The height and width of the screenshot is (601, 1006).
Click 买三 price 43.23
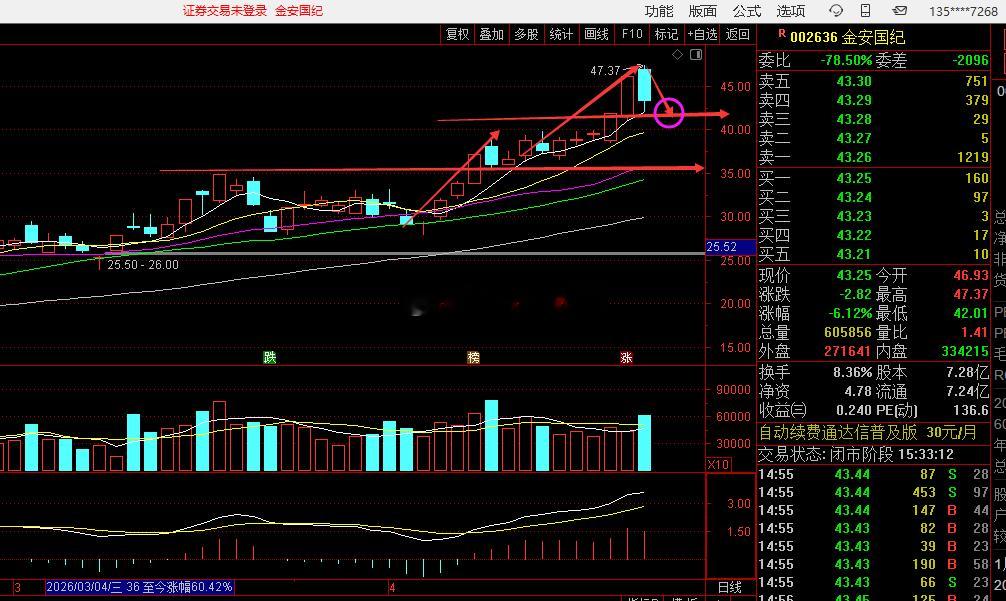point(854,216)
